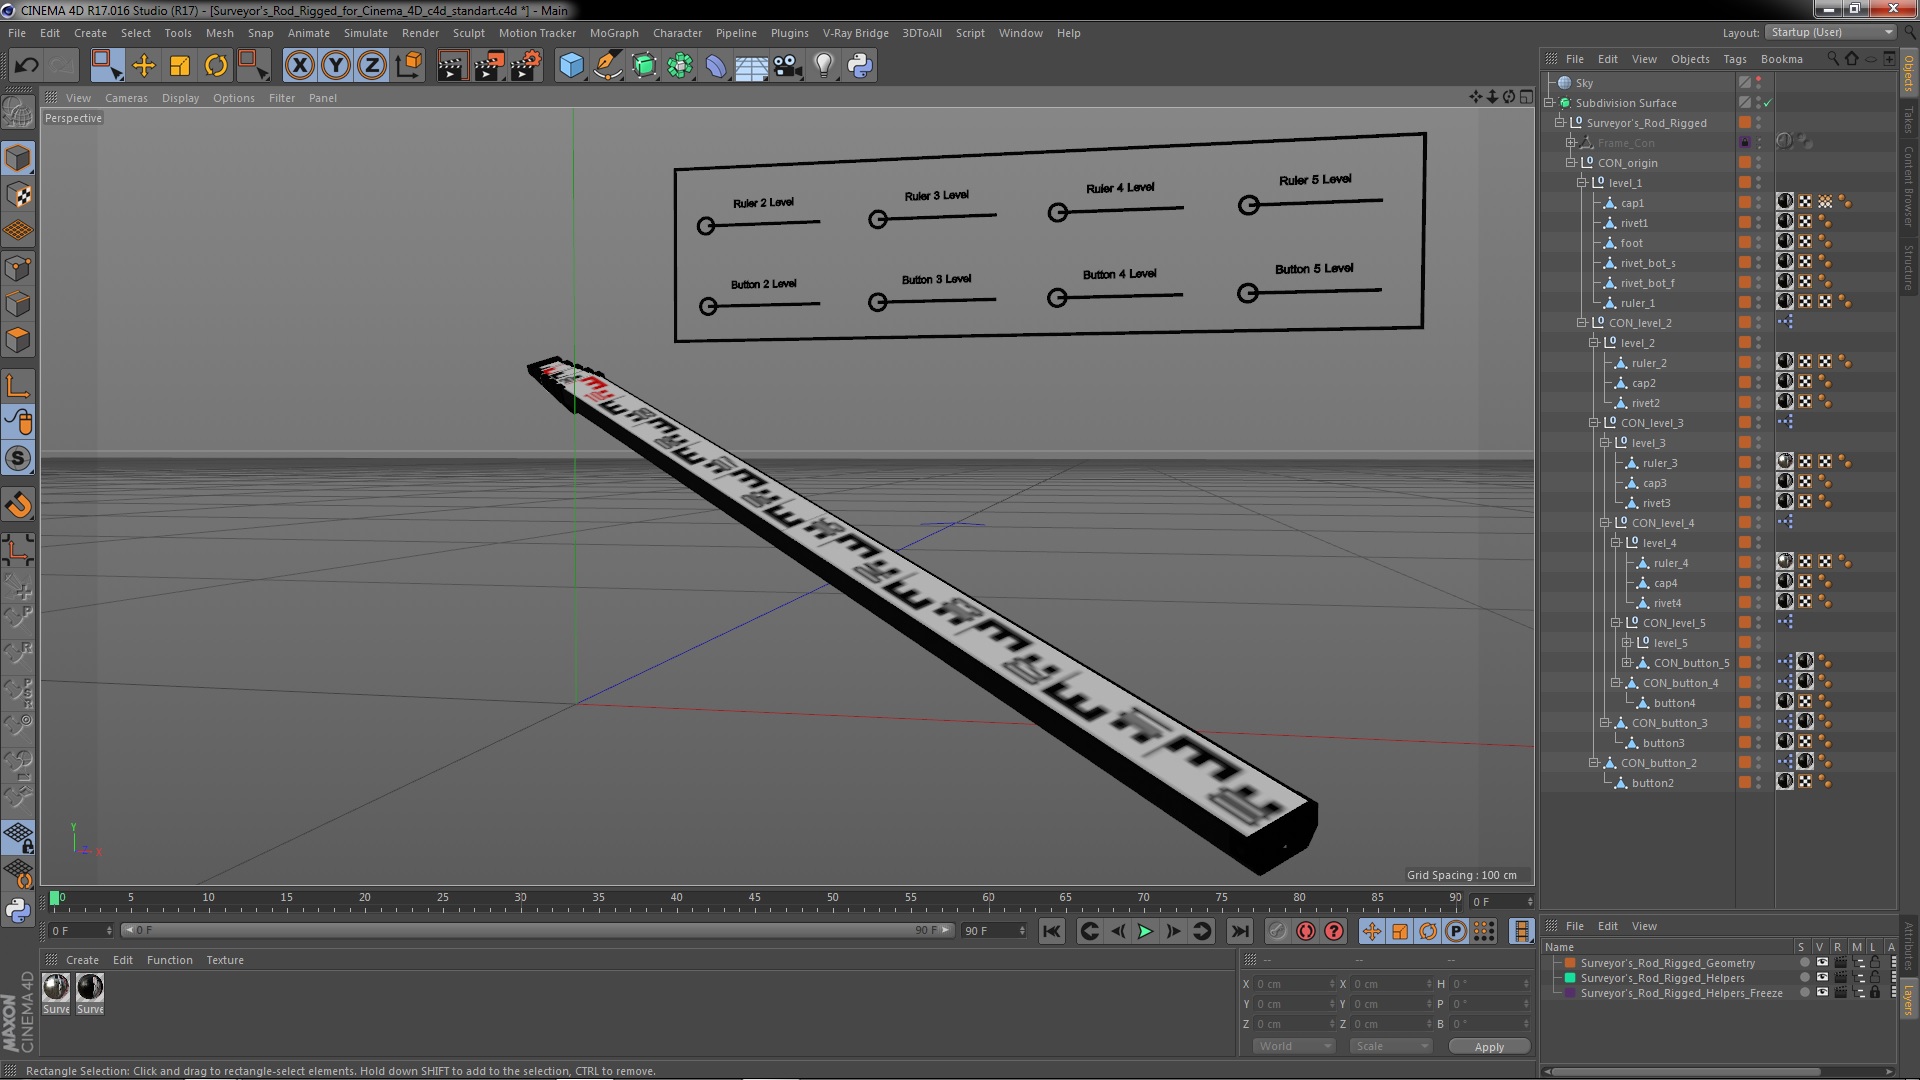Expand the level_5 group
Viewport: 1920px width, 1080px height.
1626,643
